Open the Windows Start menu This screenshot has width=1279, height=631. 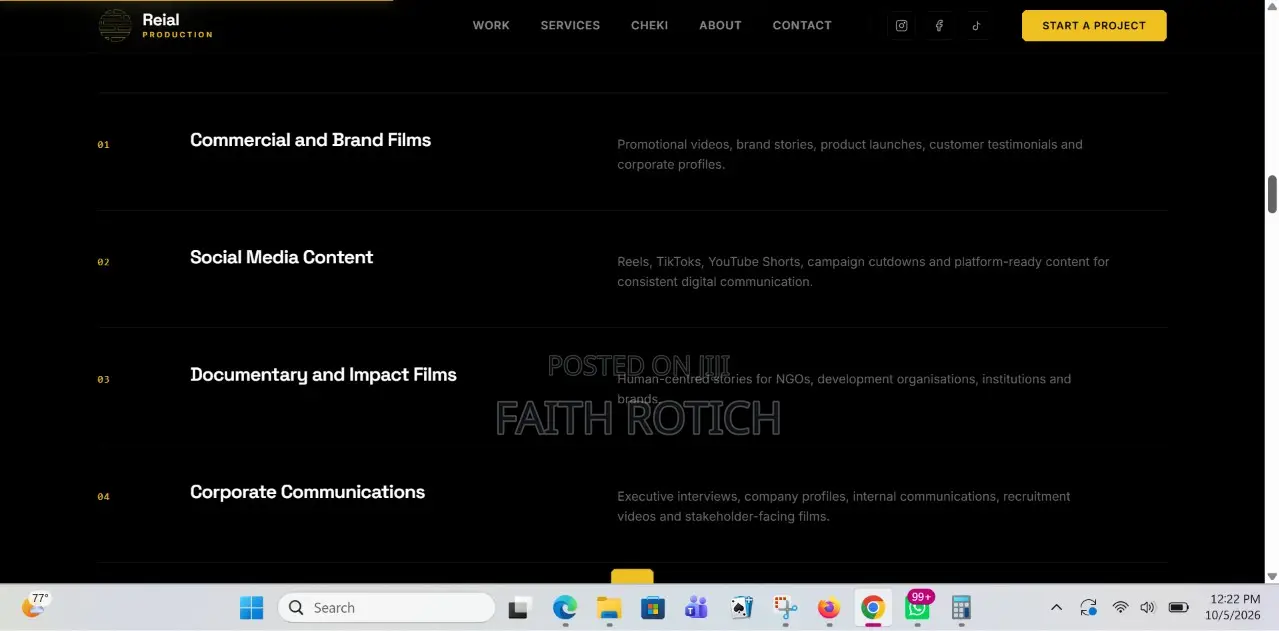[251, 607]
